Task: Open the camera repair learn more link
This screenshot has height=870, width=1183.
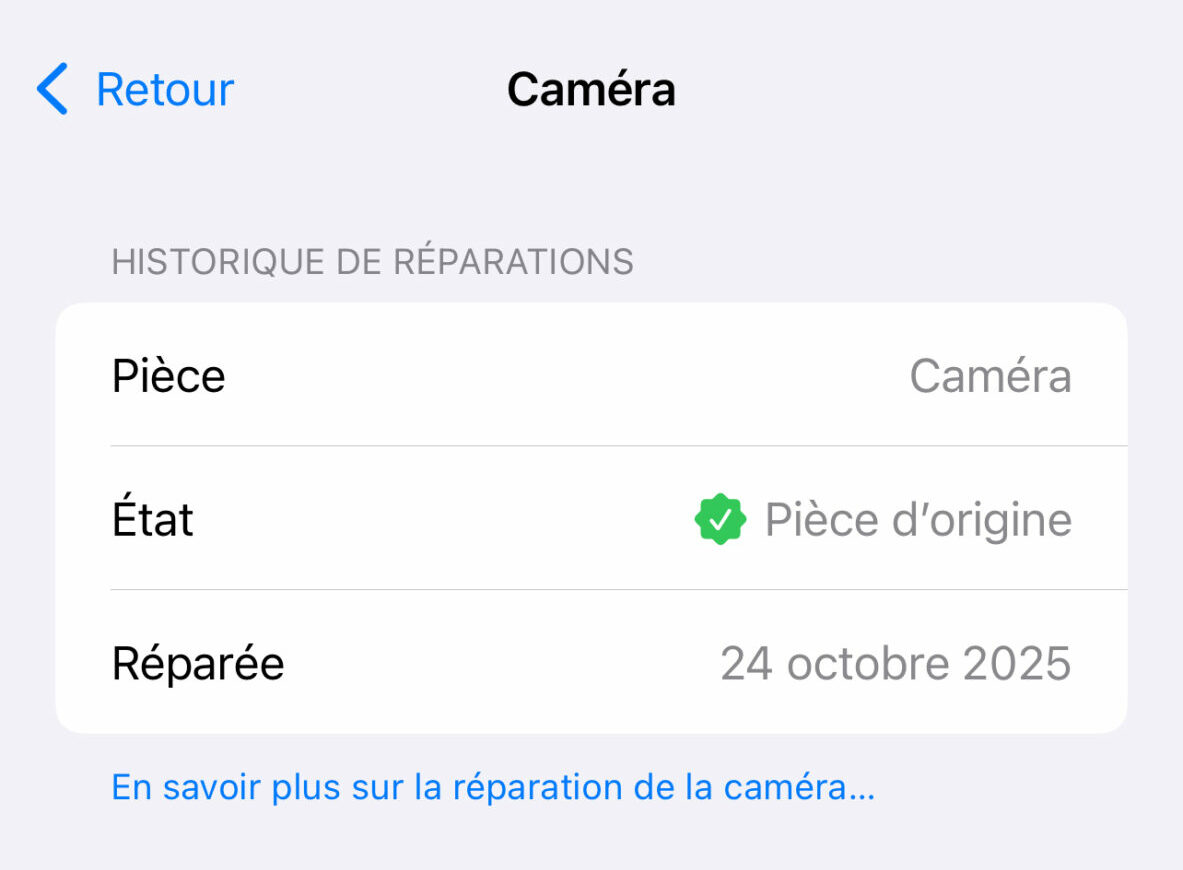Action: (492, 787)
